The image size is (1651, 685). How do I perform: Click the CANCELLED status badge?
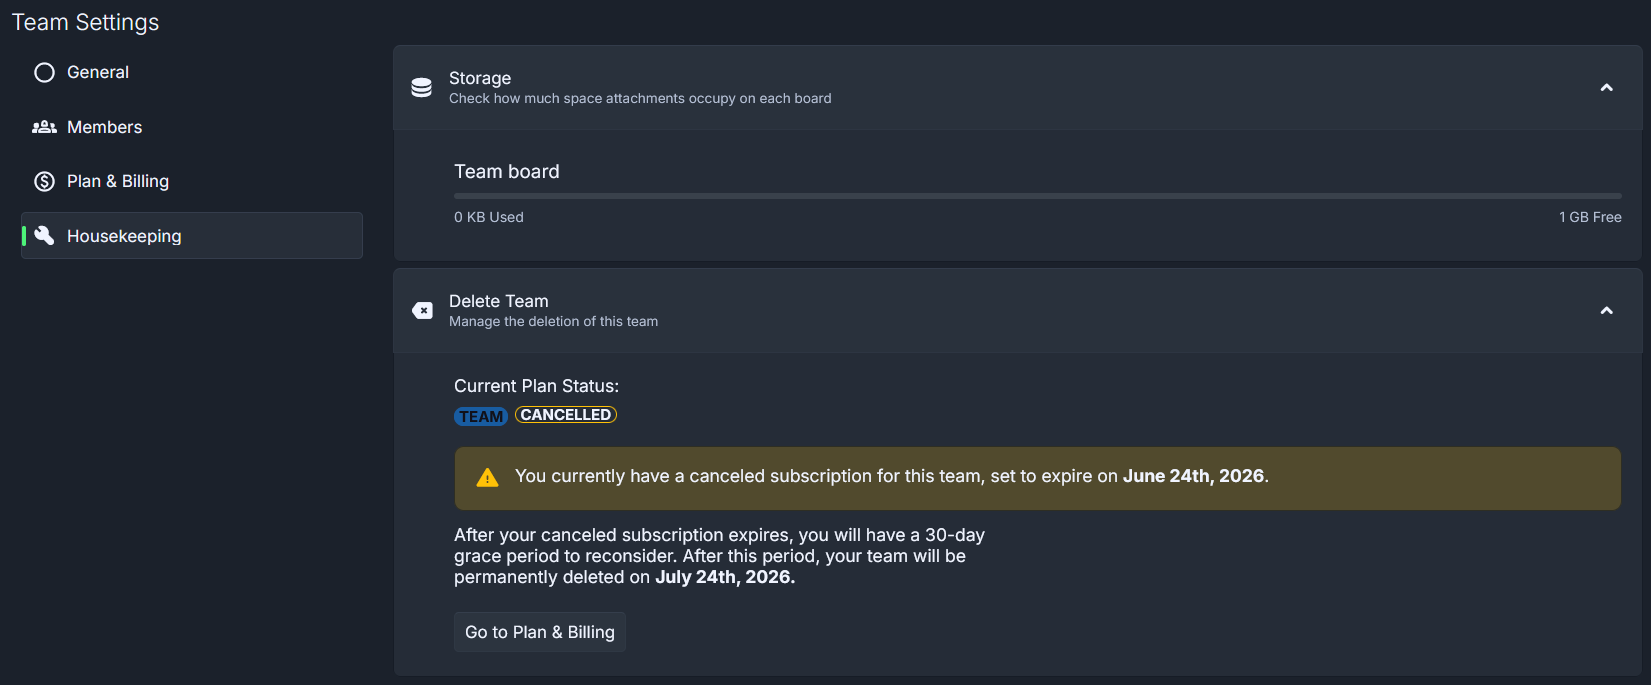click(566, 415)
